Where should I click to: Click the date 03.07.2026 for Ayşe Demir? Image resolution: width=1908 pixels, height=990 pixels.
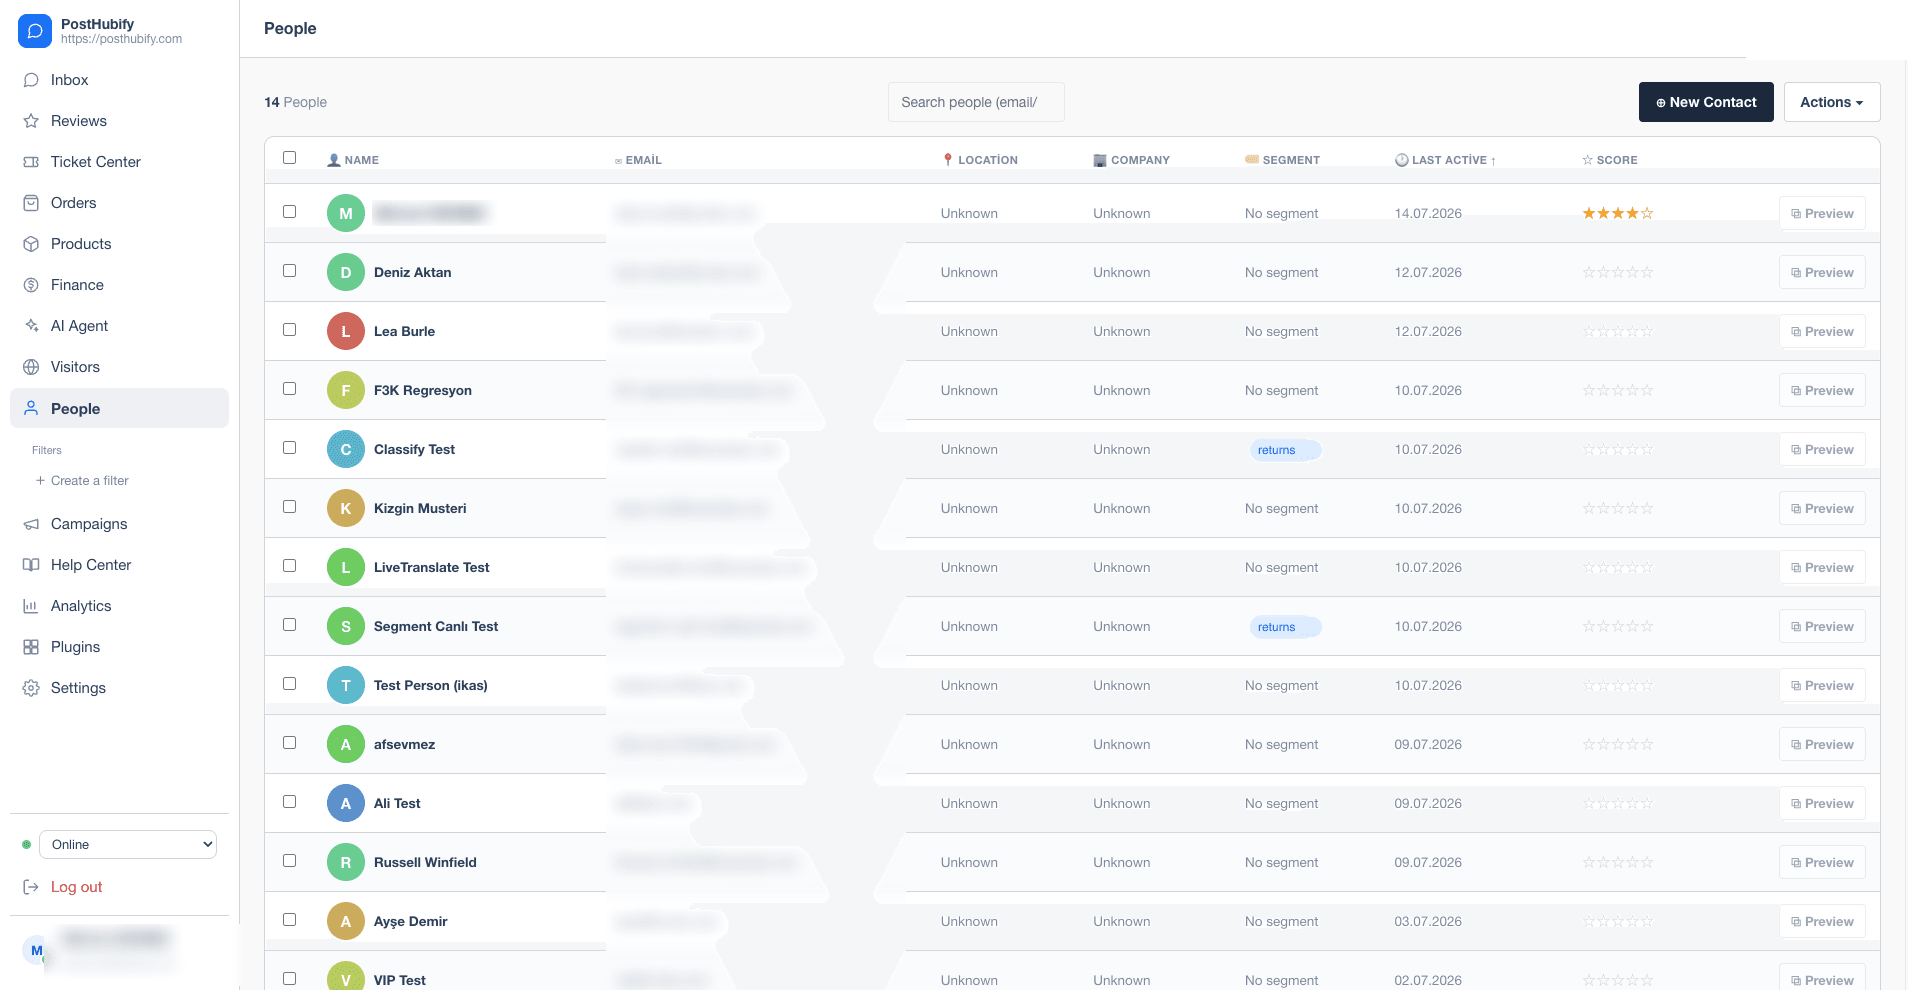[1428, 921]
